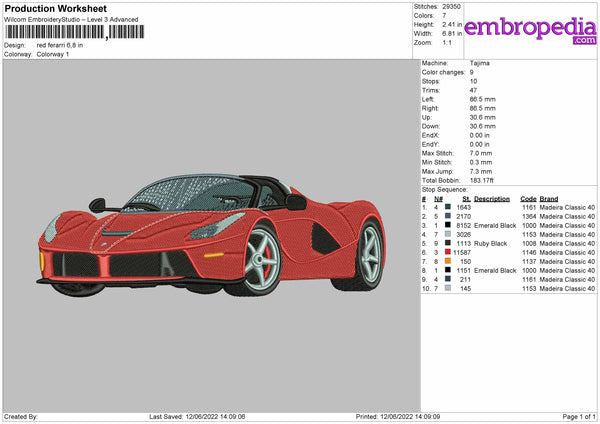
Task: Click stitch count "3026" in row 4
Action: pos(463,235)
